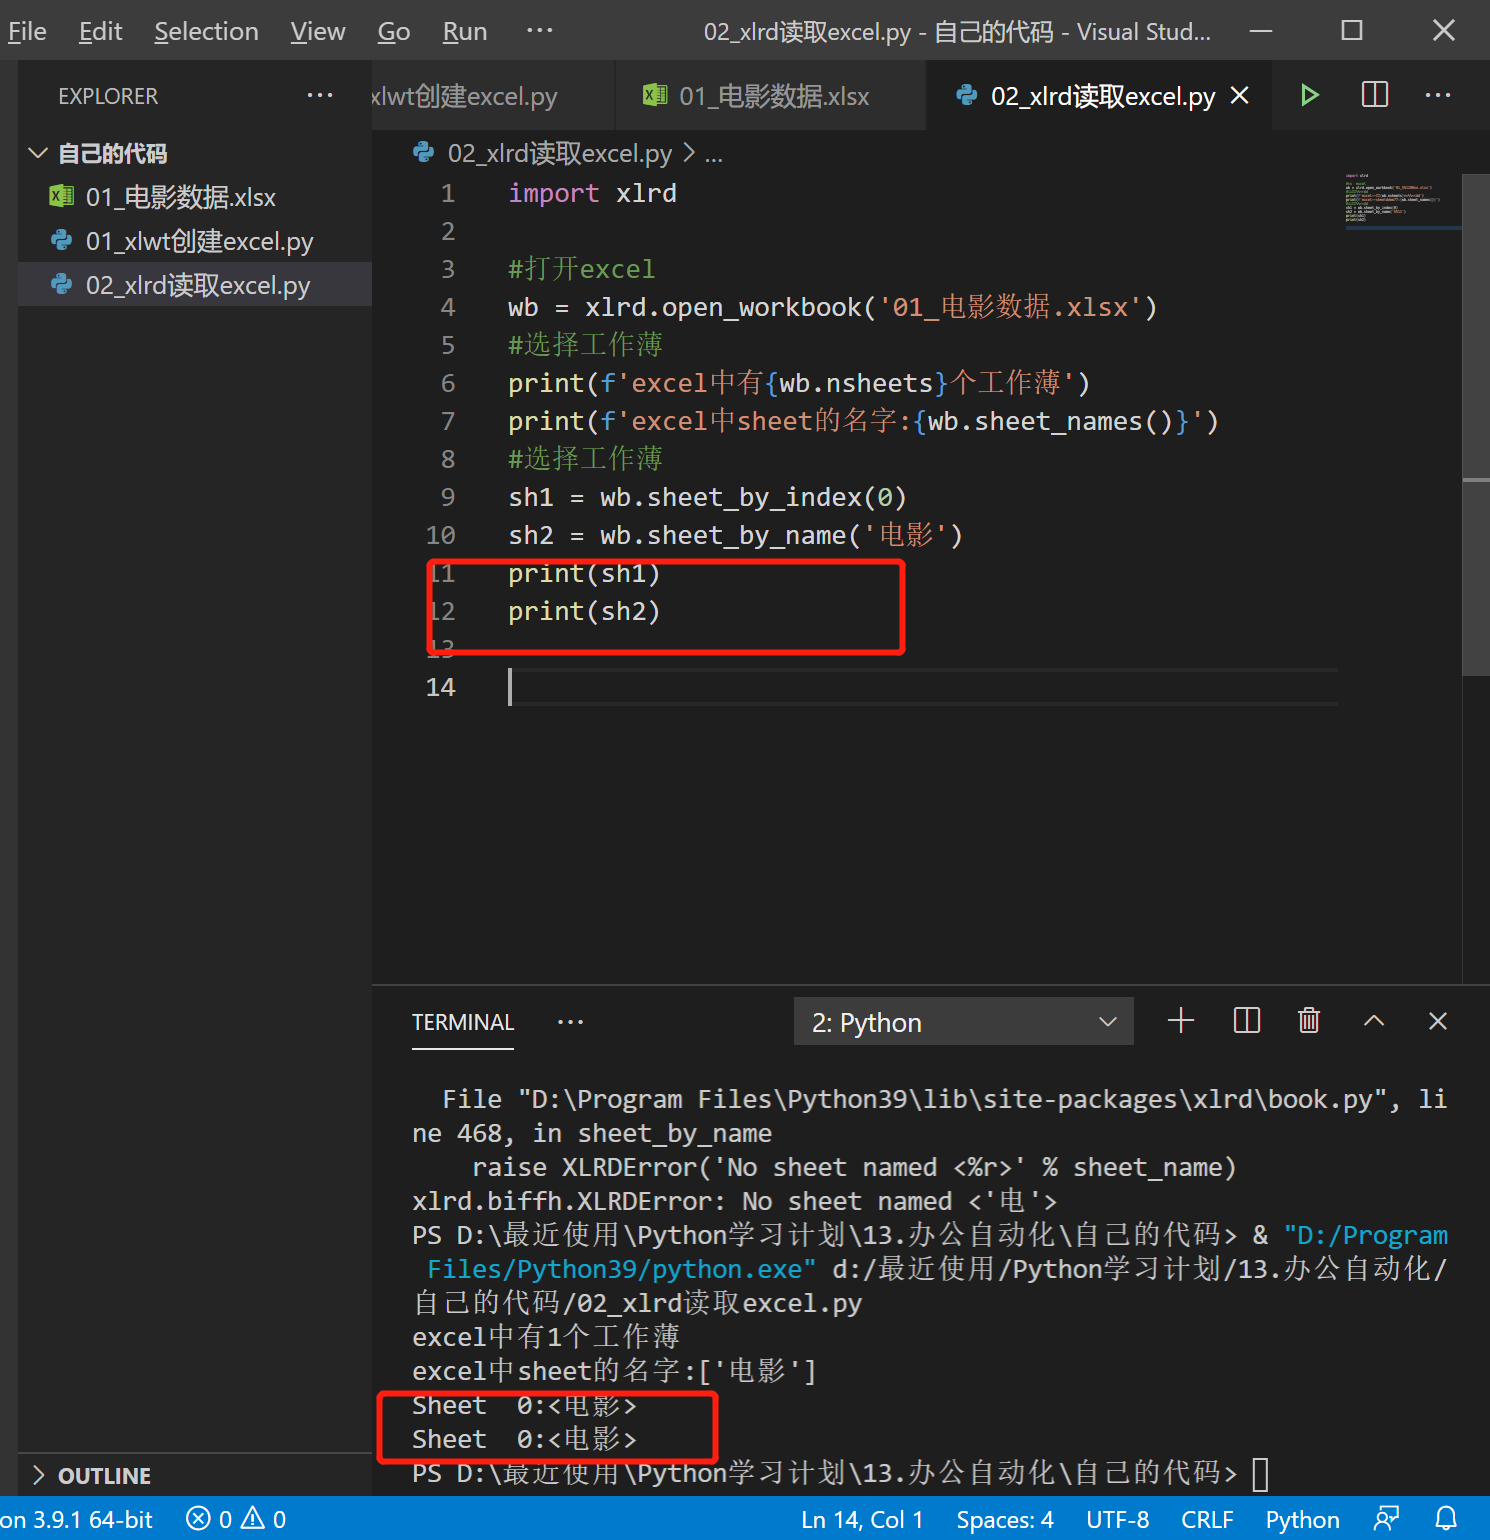Open editor More Actions ellipsis menu
Screen dimensions: 1490x1540
1438,95
